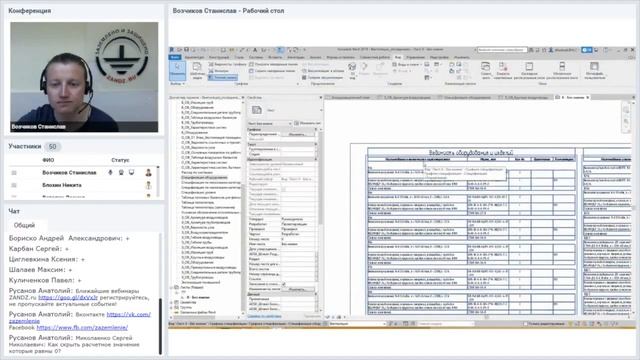Open the vk.com link in chat
Screen dimensions: 640x360
pyautogui.click(x=129, y=314)
